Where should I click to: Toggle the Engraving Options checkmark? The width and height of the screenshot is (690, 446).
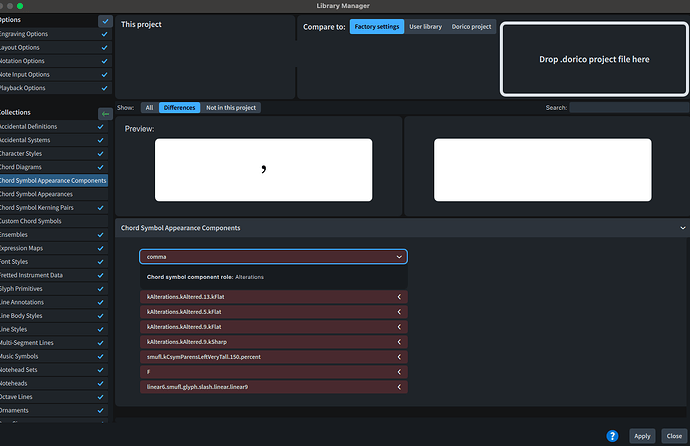pyautogui.click(x=104, y=34)
